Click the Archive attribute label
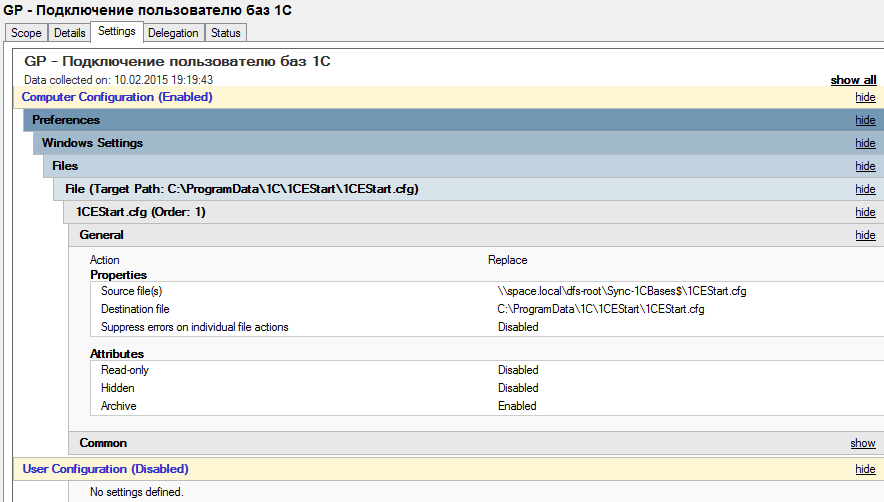The image size is (884, 502). coord(118,406)
